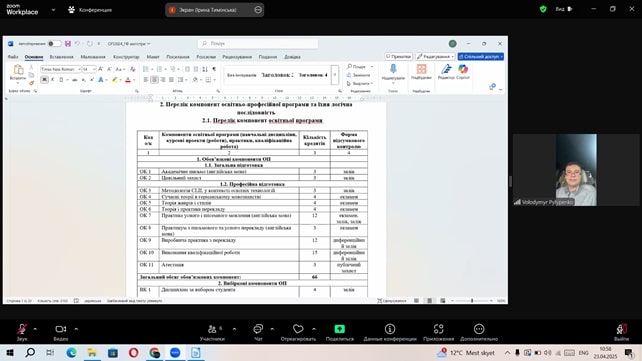This screenshot has height=361, width=642.
Task: Open Opera browser from the taskbar
Action: 133,352
